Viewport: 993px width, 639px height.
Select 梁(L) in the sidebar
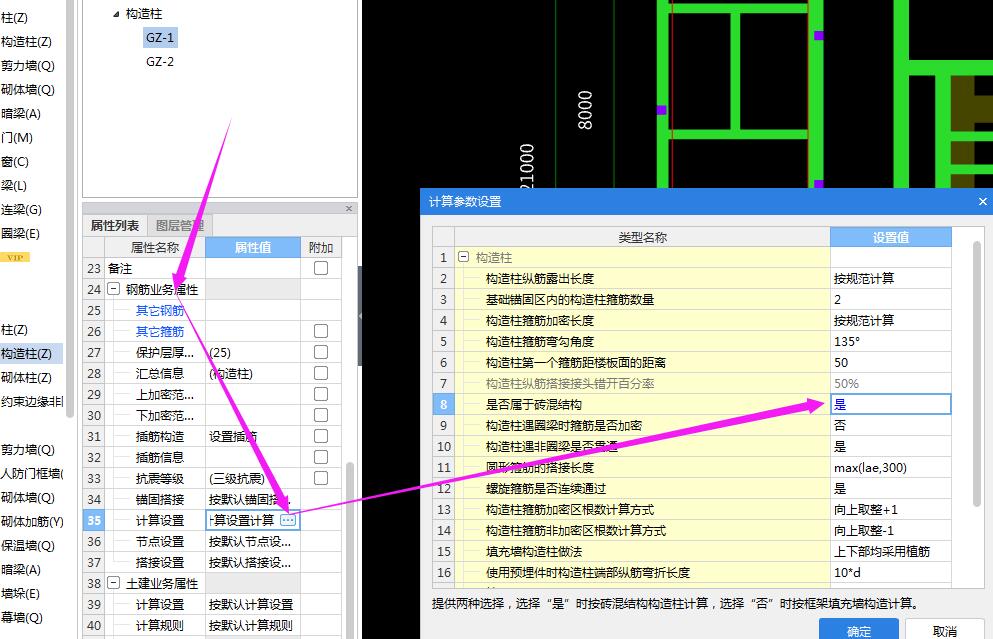[x=14, y=186]
